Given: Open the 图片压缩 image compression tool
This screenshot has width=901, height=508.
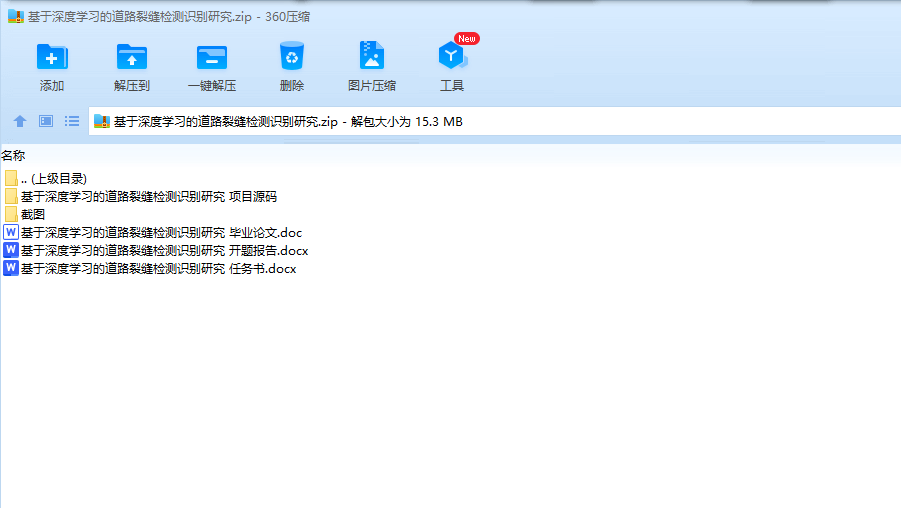Looking at the screenshot, I should (x=371, y=56).
